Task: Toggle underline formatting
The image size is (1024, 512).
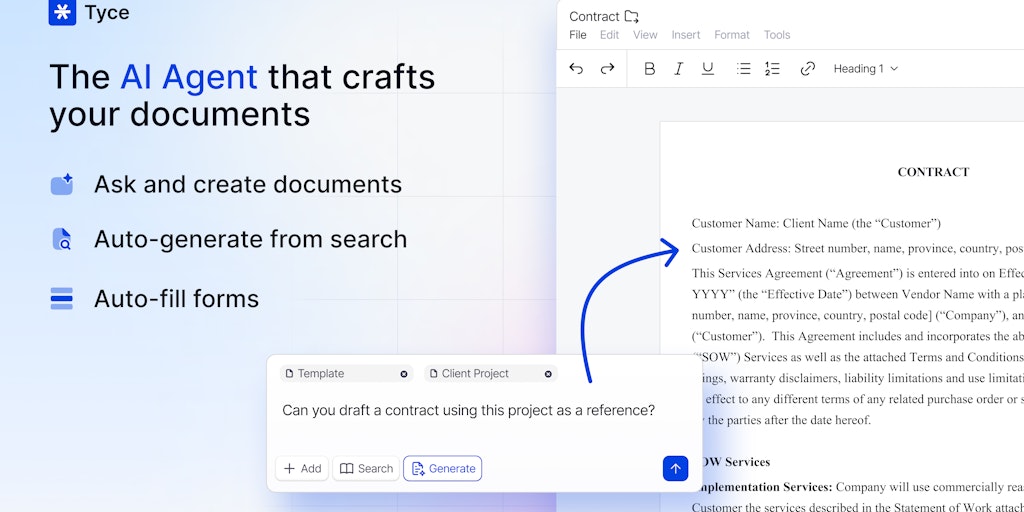Action: (x=708, y=69)
